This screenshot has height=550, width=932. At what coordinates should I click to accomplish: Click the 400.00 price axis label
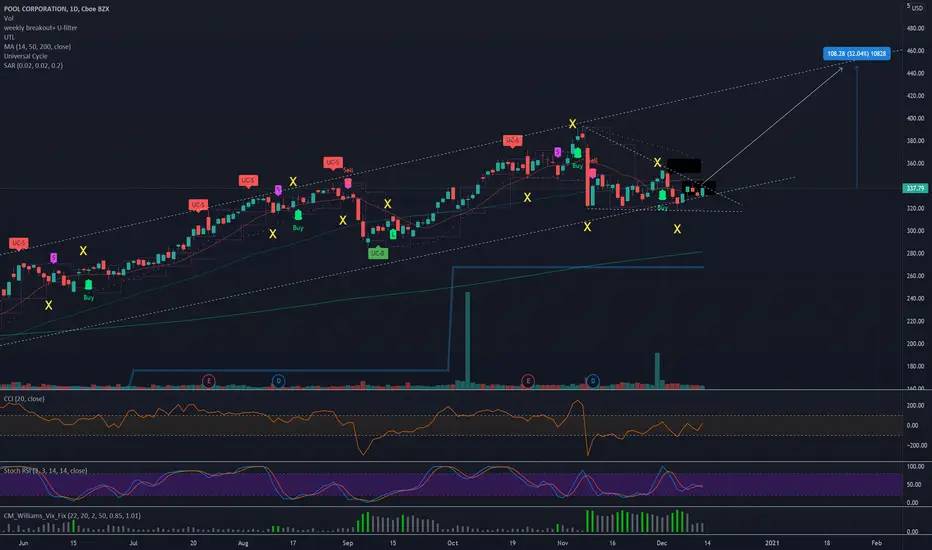[x=915, y=118]
